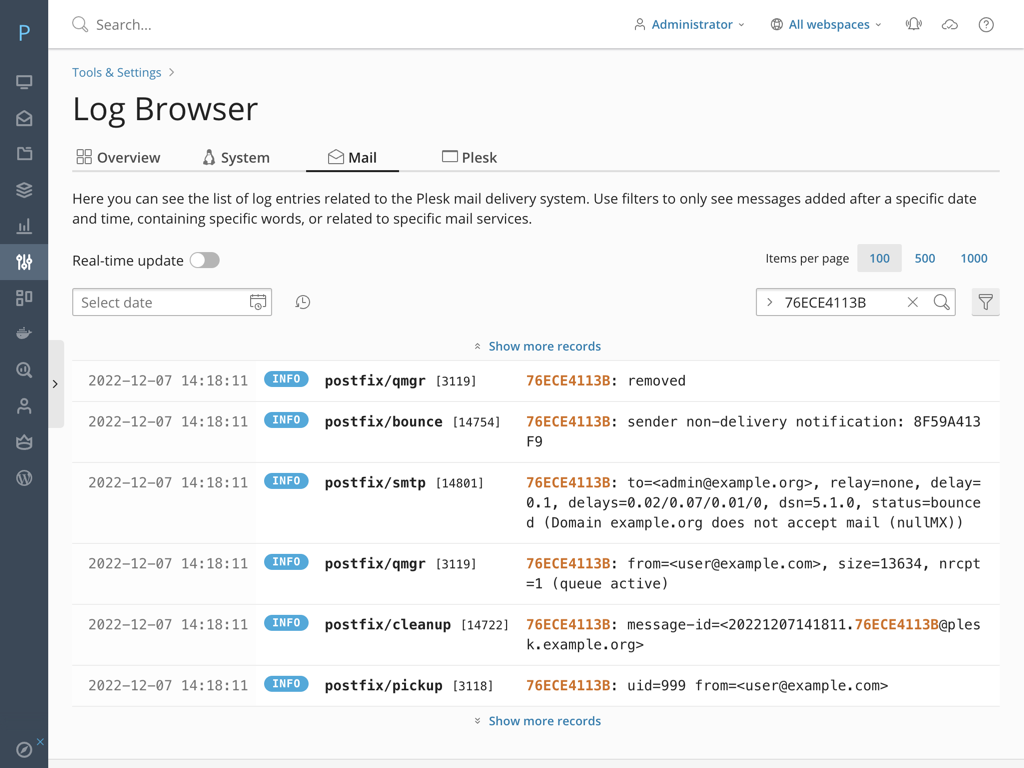This screenshot has height=768, width=1024.
Task: Click bottom Show more records link
Action: [545, 721]
